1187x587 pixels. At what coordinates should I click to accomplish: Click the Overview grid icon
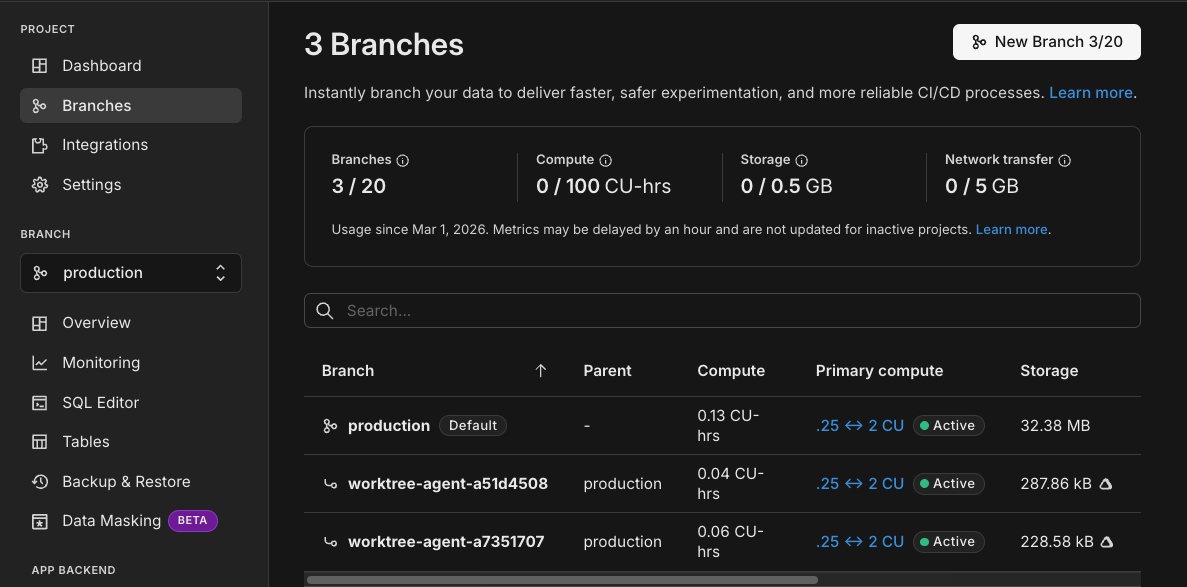(x=39, y=323)
